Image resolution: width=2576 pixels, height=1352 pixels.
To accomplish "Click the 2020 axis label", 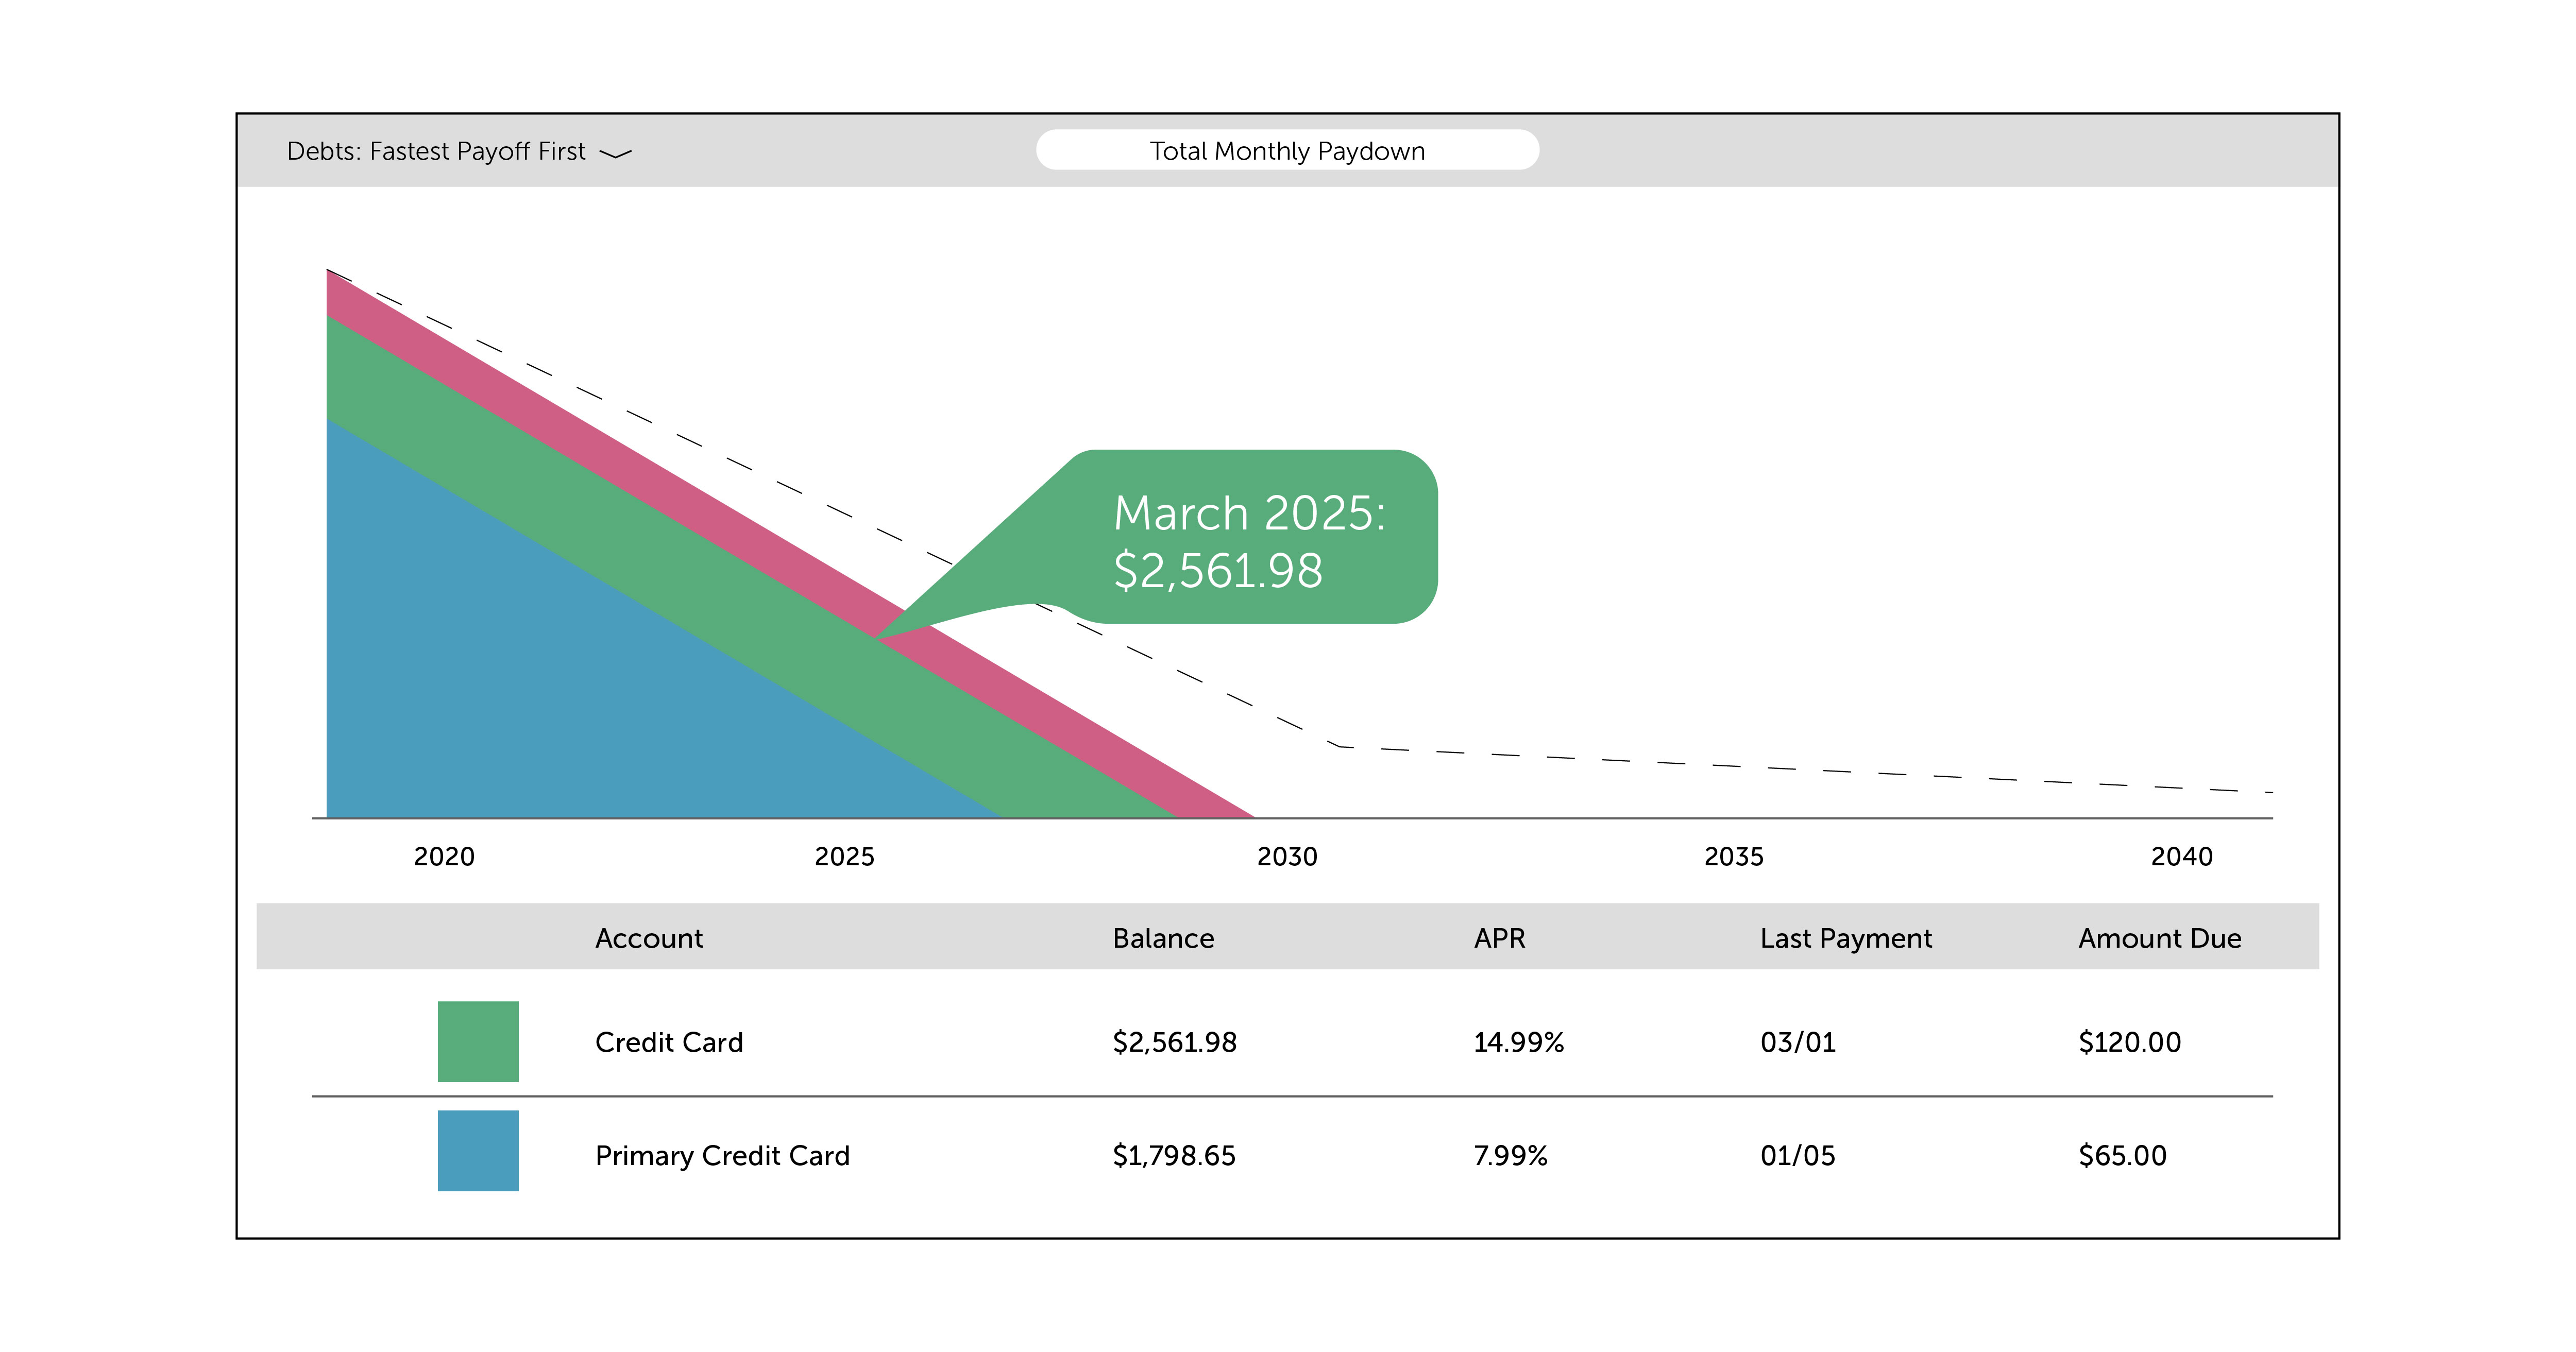I will click(444, 856).
